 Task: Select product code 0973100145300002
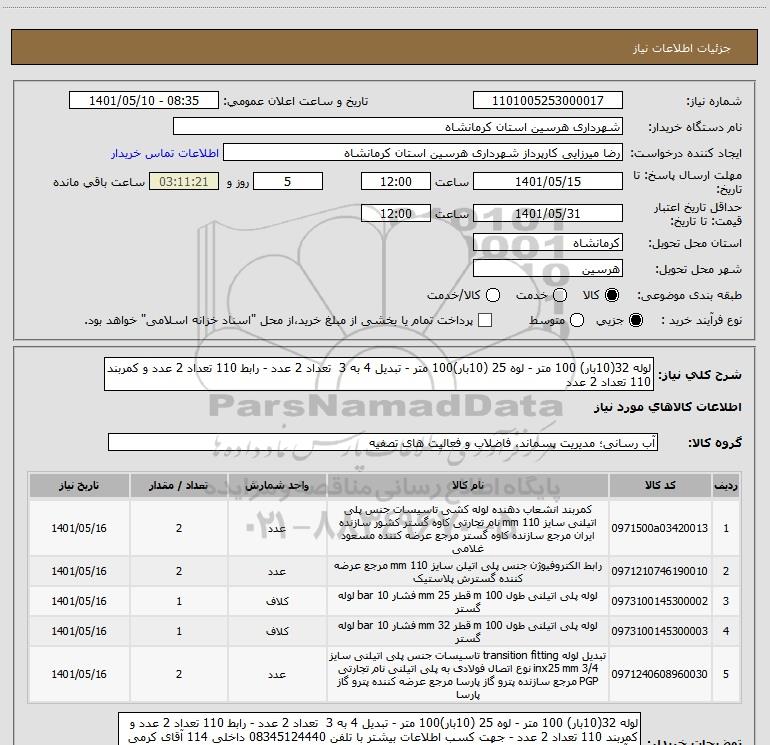click(x=660, y=601)
